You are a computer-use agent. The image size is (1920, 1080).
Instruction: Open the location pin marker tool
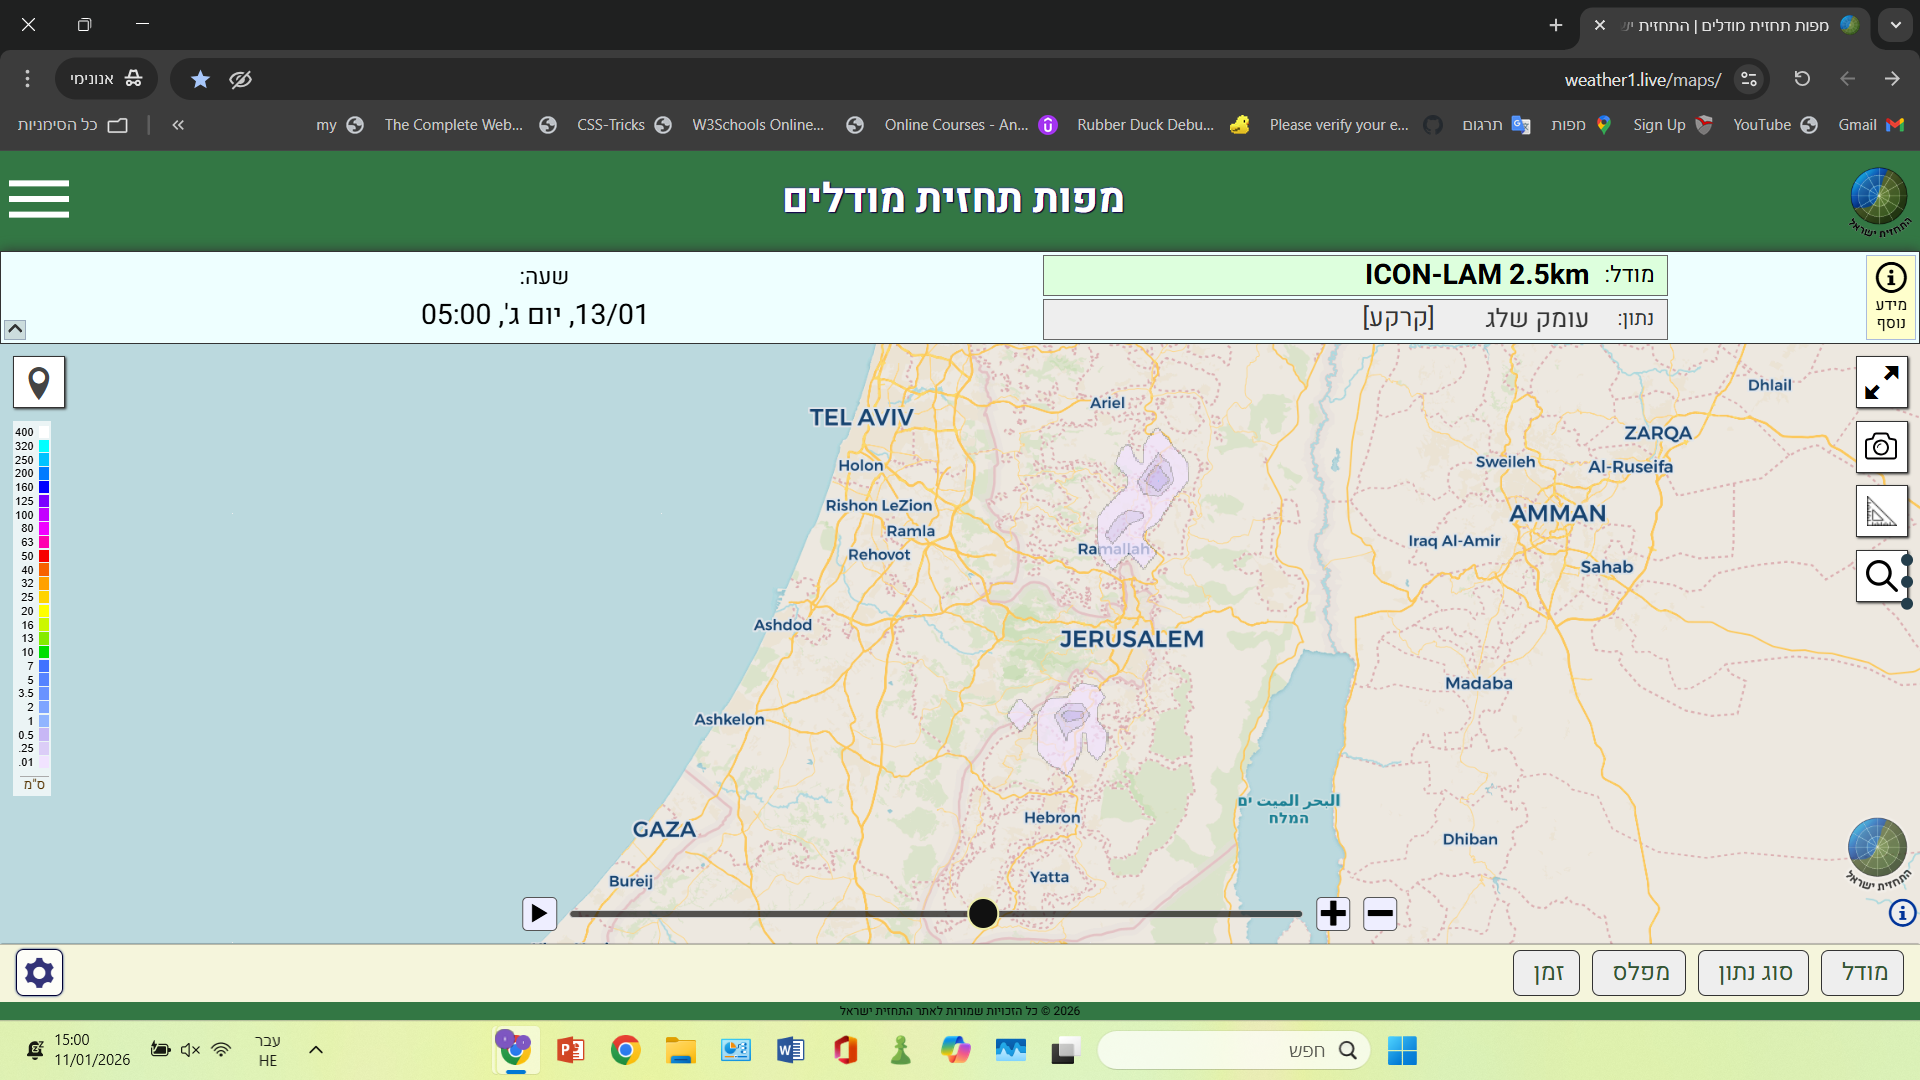pos(38,382)
